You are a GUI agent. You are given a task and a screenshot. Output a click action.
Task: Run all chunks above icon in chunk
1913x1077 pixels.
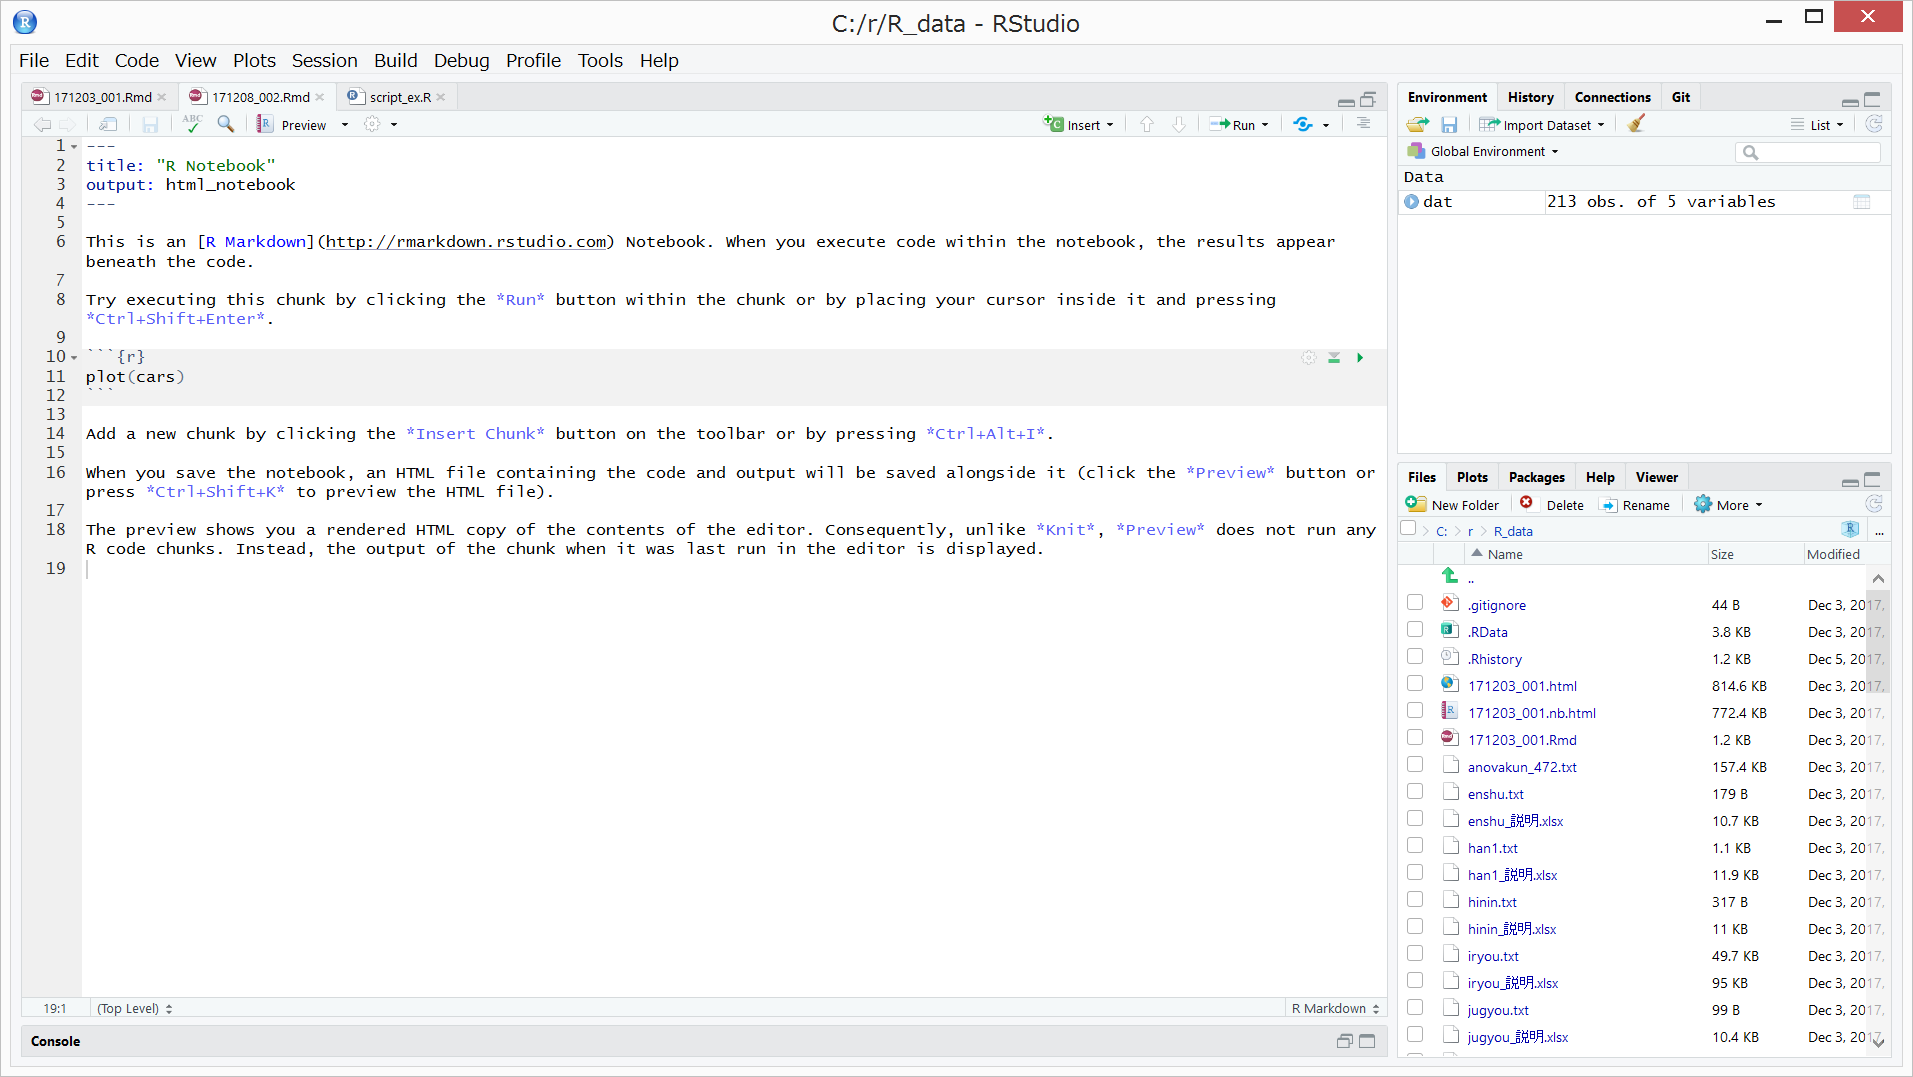pyautogui.click(x=1334, y=358)
